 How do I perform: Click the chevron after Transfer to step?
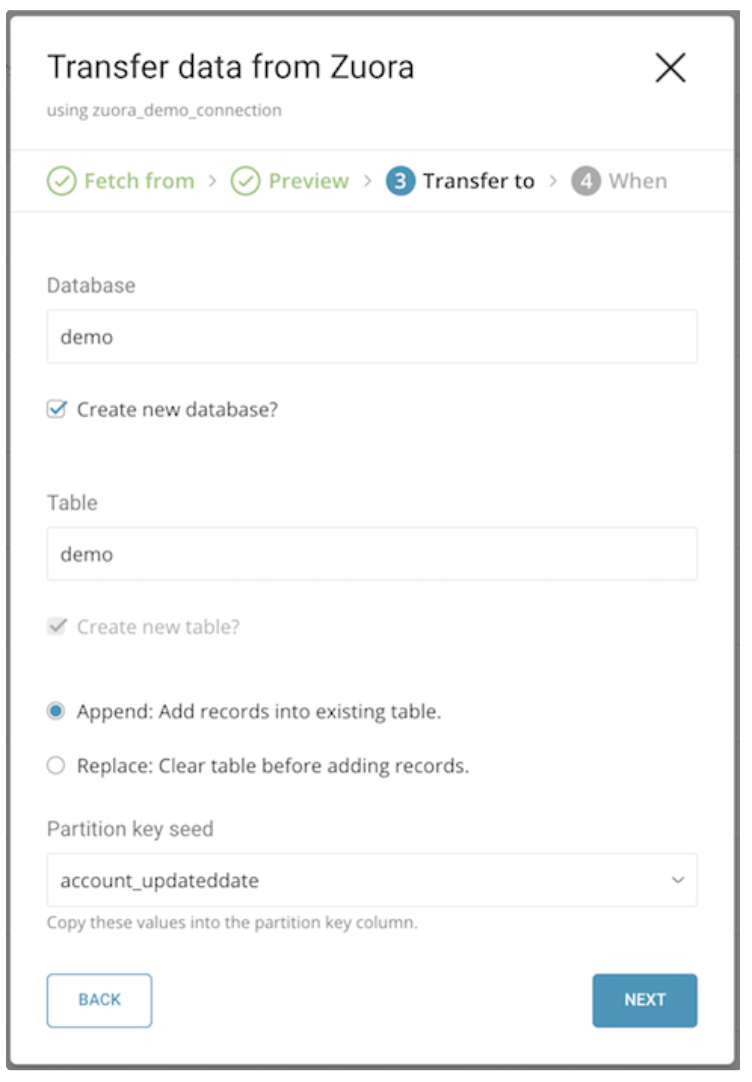[553, 181]
